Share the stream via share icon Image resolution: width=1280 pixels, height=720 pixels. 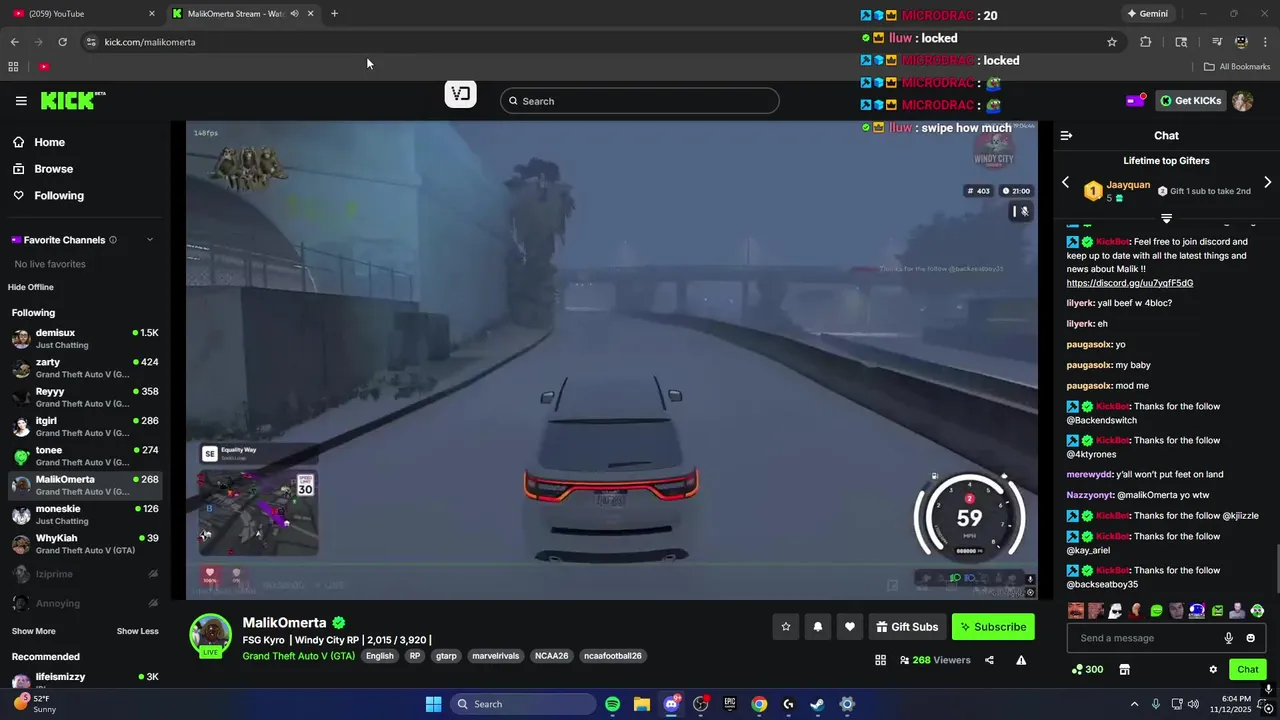tap(989, 660)
